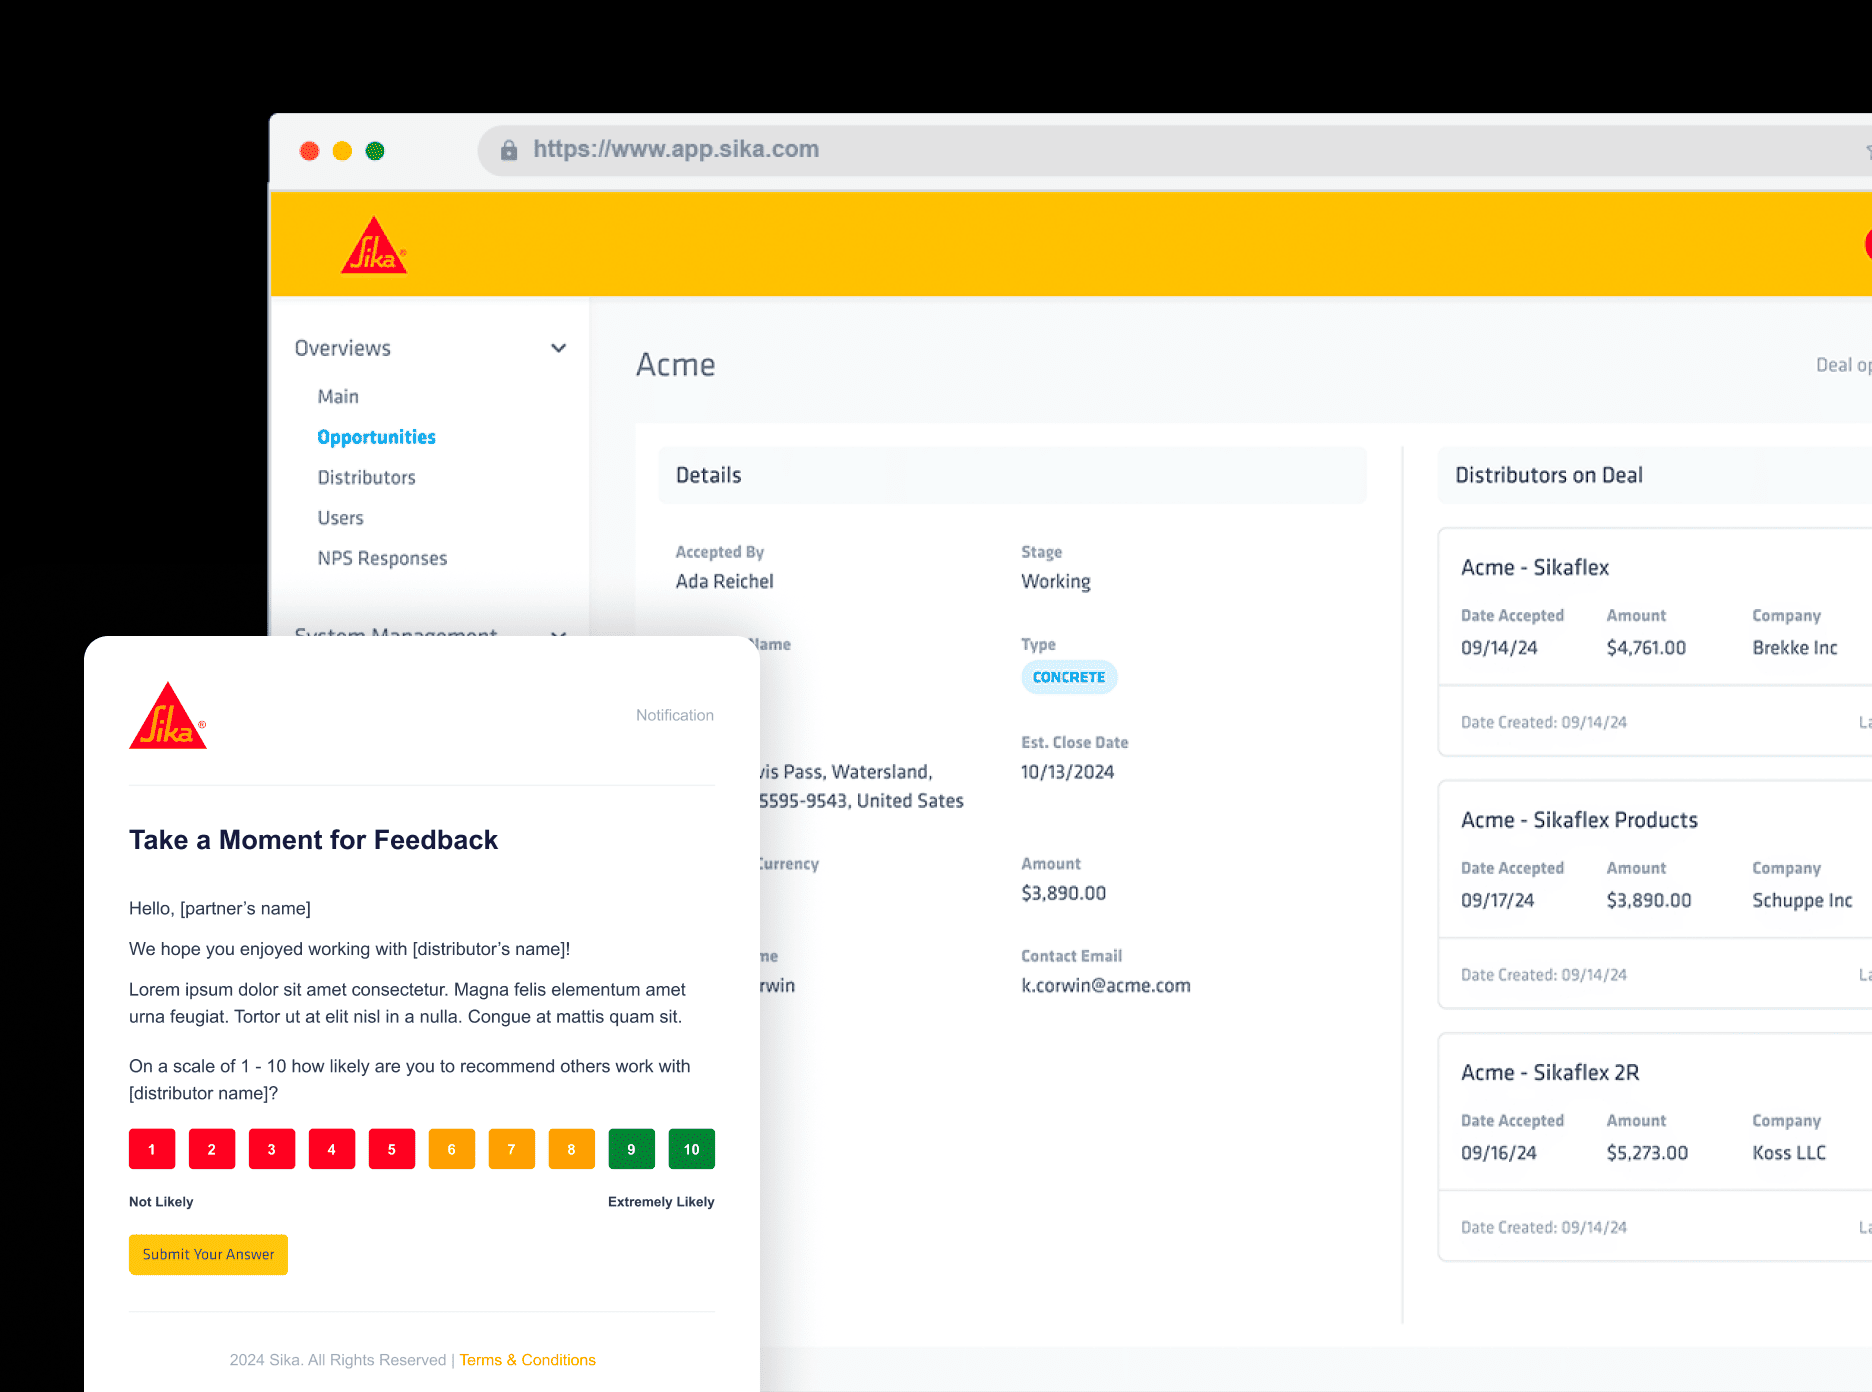Screen dimensions: 1872x1392
Task: Click the Sika logo in yellow header
Action: pyautogui.click(x=373, y=245)
